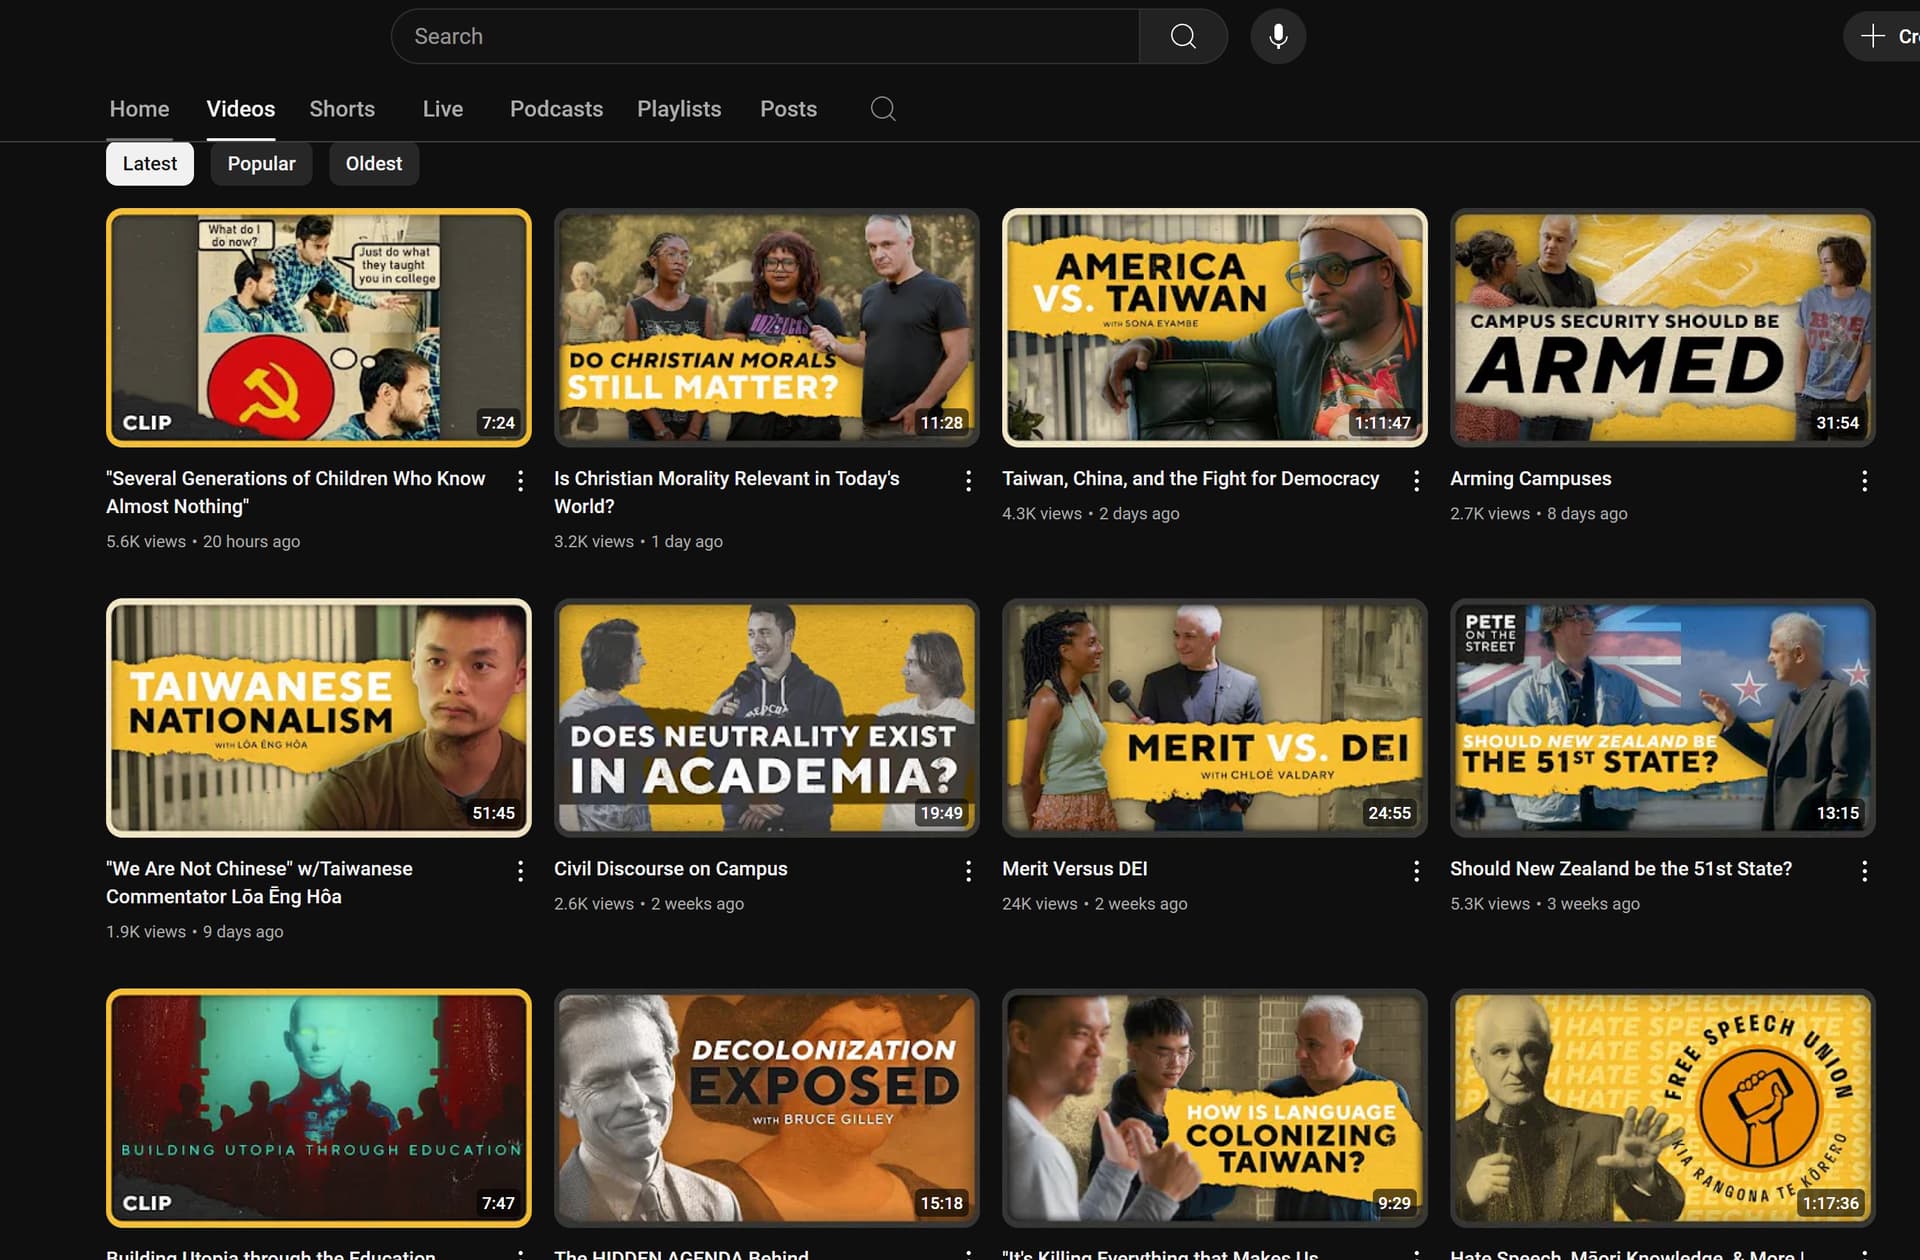Select the Latest sort filter chip
1920x1260 pixels.
tap(150, 164)
